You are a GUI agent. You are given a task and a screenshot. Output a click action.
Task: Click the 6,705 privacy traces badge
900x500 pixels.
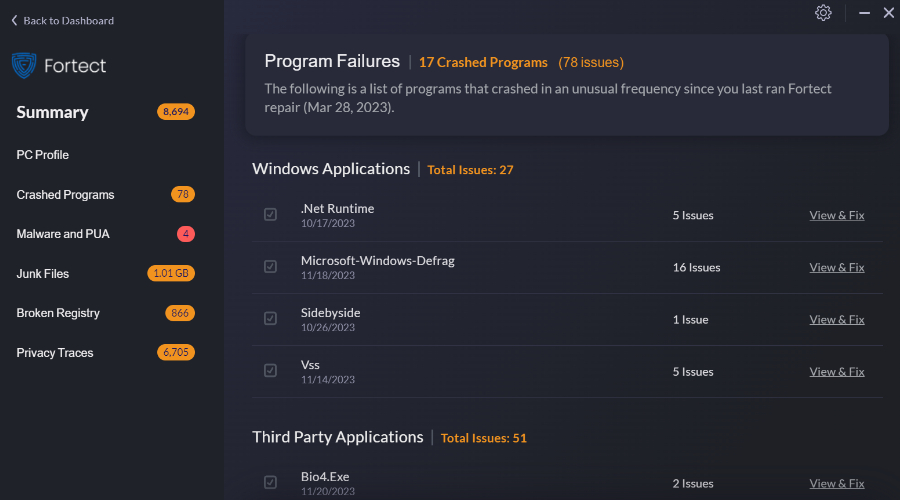click(x=176, y=352)
